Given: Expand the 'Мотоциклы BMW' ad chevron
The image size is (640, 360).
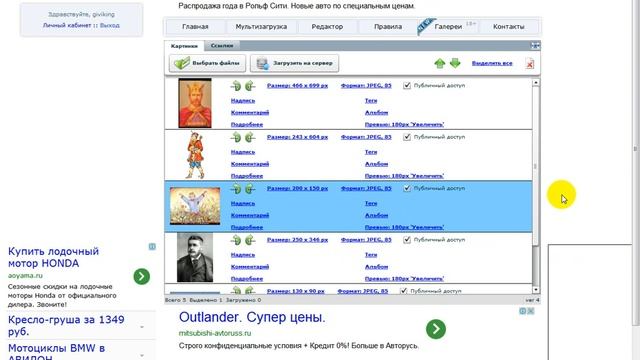Looking at the screenshot, I should 142,355.
